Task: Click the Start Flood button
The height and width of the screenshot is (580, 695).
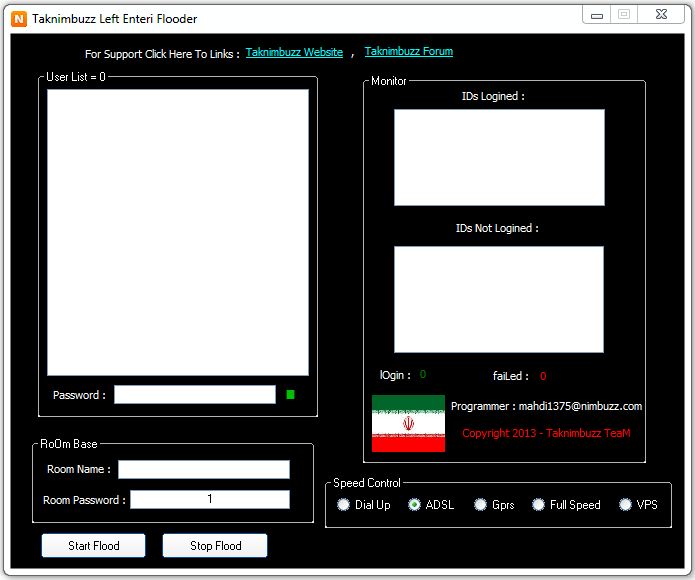Action: pos(94,545)
